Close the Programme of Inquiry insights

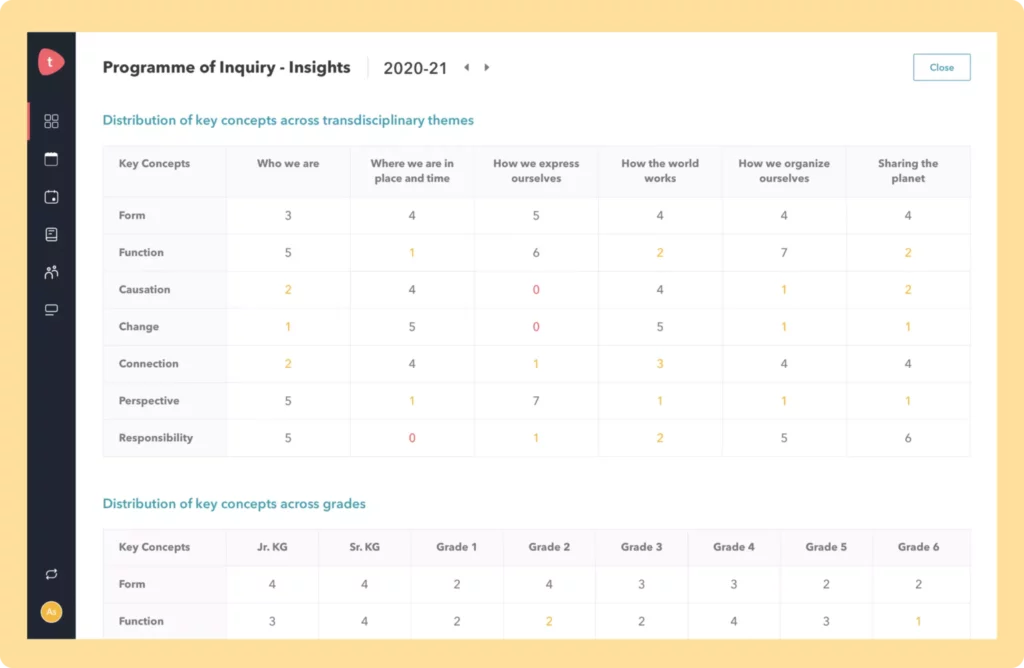(941, 68)
